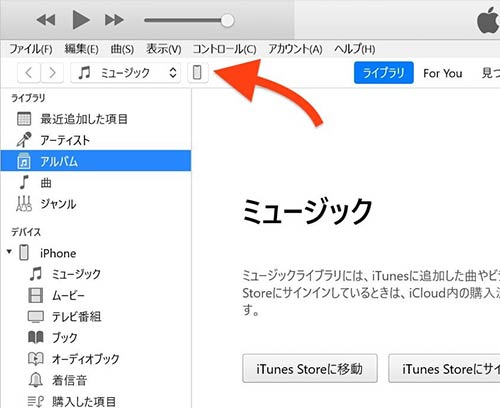The width and height of the screenshot is (500, 408).
Task: Click the volume slider knob
Action: [x=227, y=20]
